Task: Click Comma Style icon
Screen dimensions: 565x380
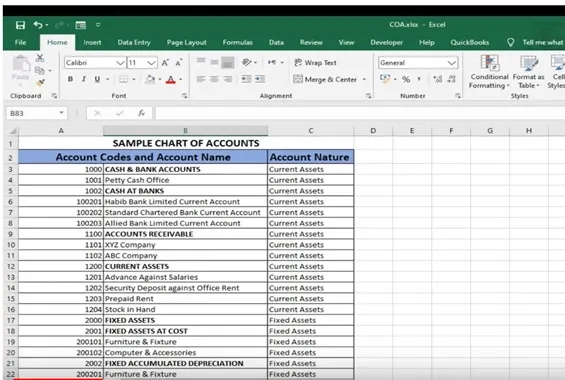Action: click(419, 79)
